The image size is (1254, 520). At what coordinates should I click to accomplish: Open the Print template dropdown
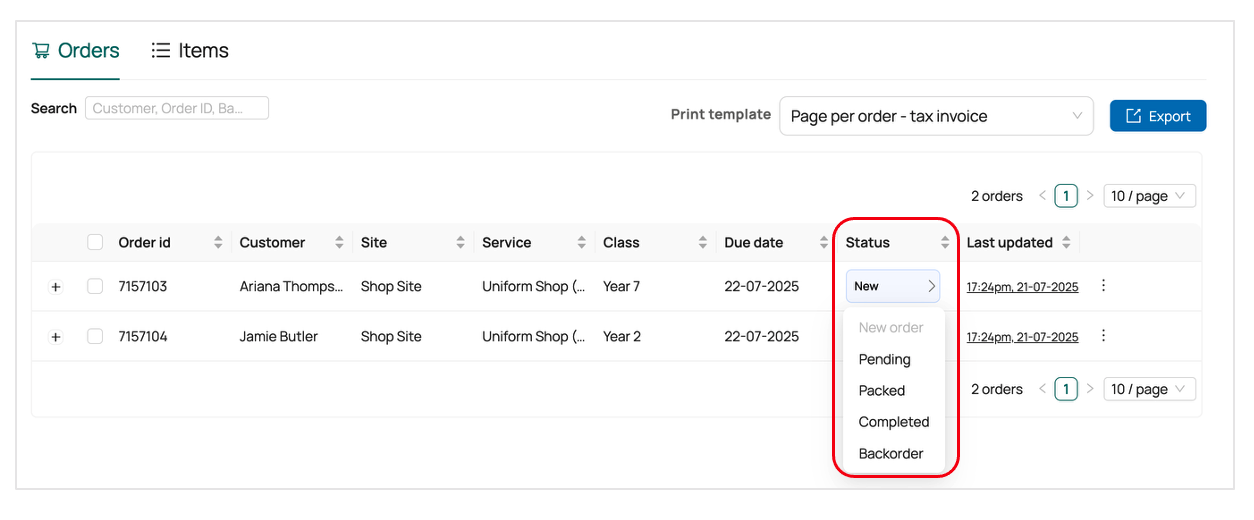pyautogui.click(x=936, y=116)
